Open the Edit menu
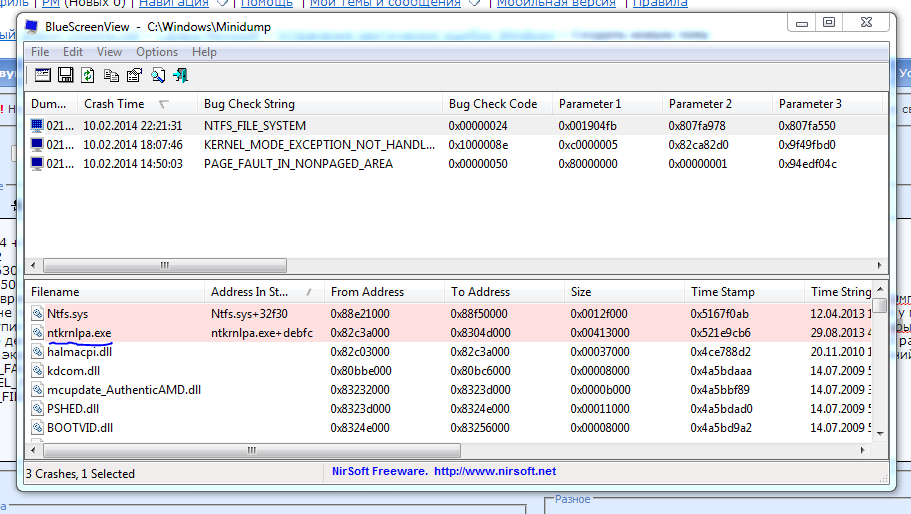The height and width of the screenshot is (514, 911). pos(73,52)
